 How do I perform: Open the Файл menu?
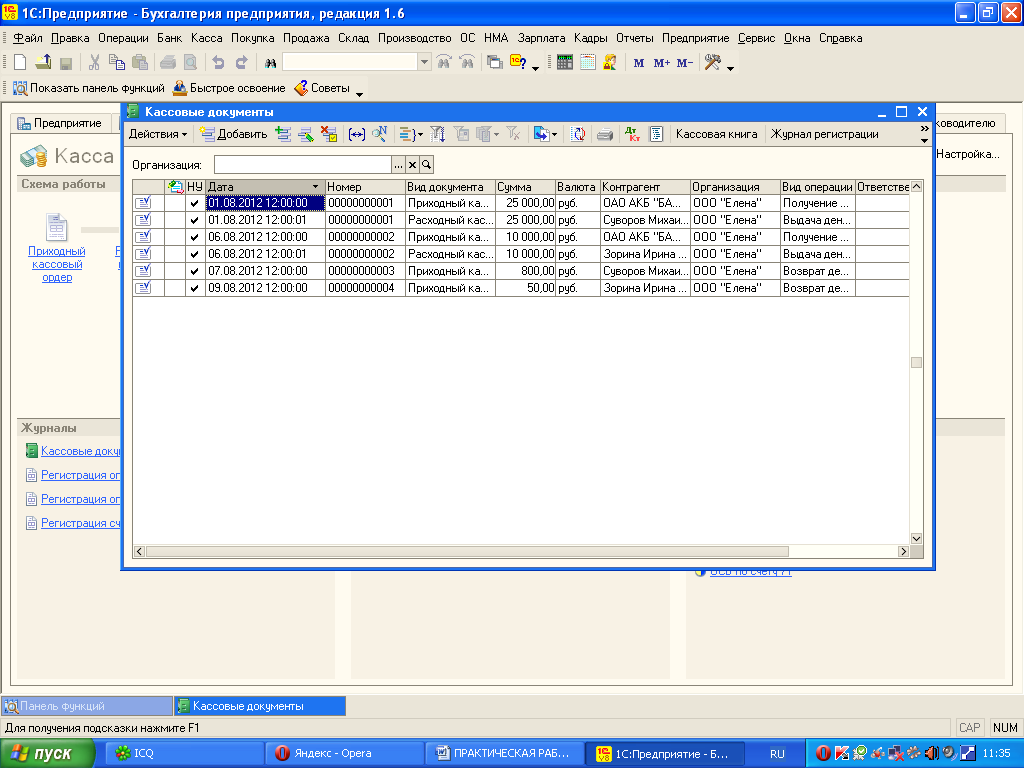[x=27, y=38]
